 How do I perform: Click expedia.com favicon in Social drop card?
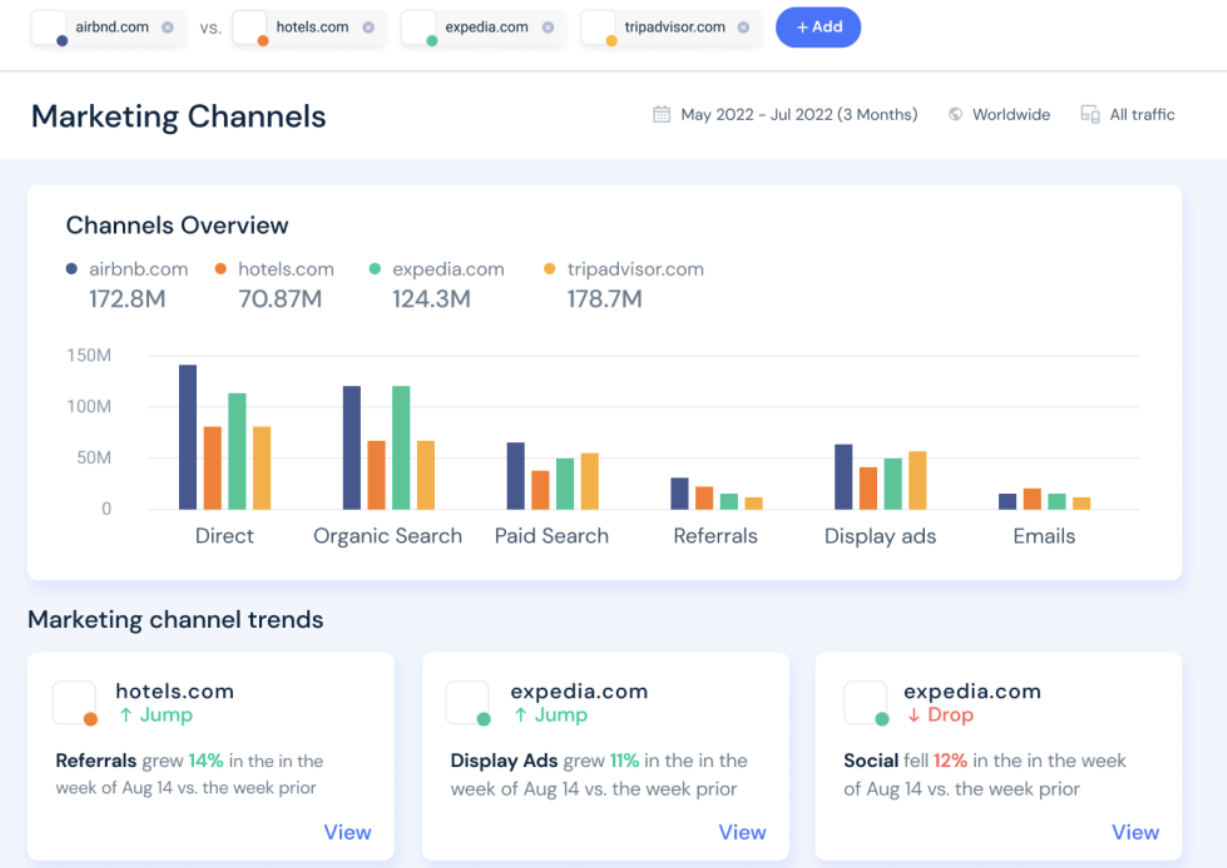[866, 703]
